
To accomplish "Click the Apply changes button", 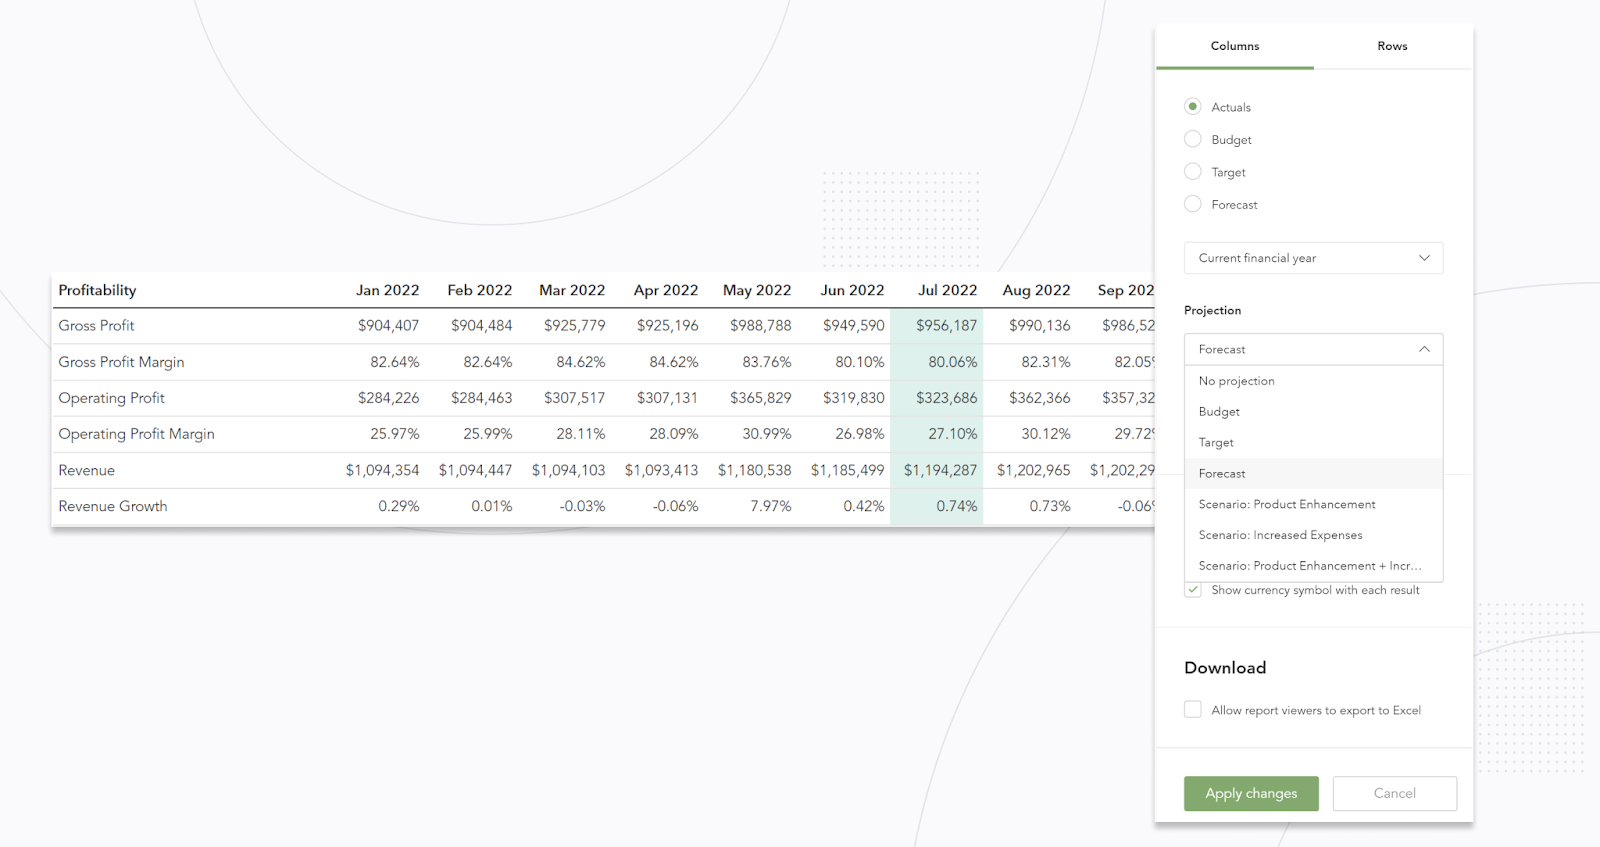I will (x=1251, y=793).
